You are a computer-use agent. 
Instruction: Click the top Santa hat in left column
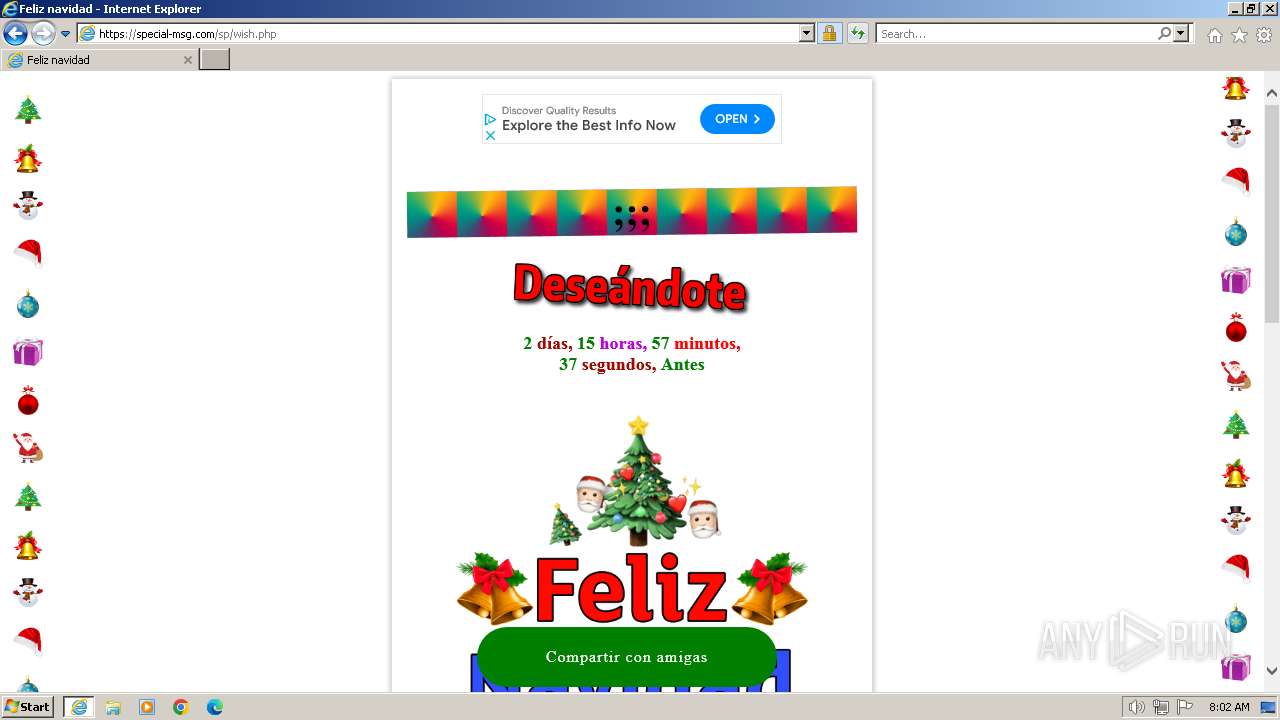click(x=28, y=254)
